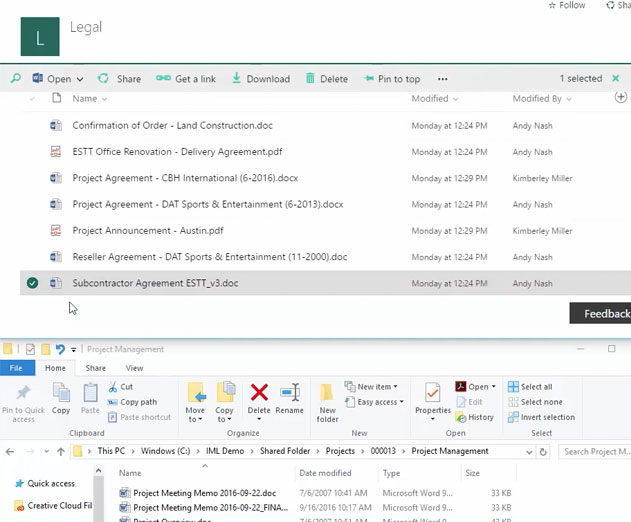Click Invert selection in ribbon
631x522 pixels.
pyautogui.click(x=542, y=417)
